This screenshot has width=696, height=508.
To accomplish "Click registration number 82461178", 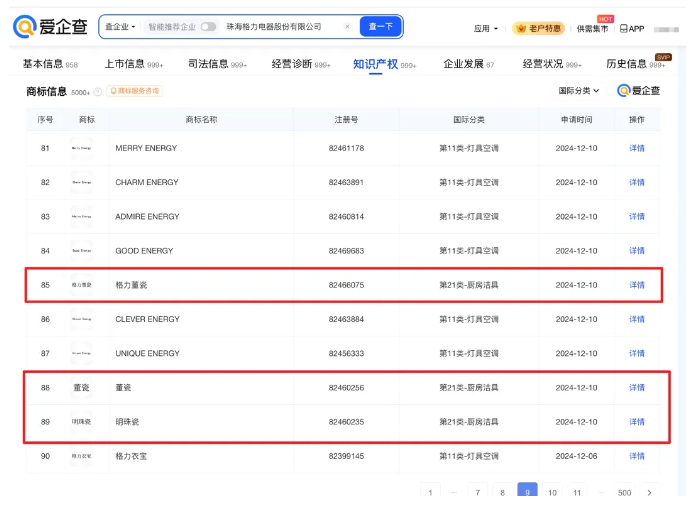I will tap(346, 148).
